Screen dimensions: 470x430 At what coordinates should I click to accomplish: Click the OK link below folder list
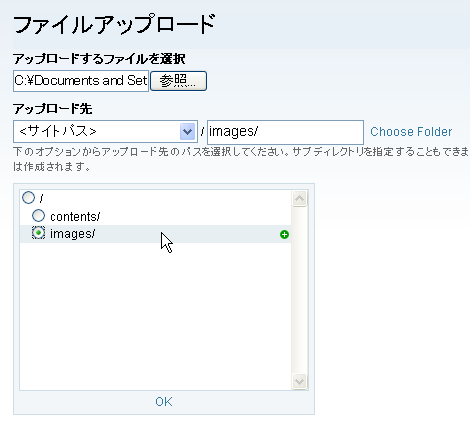[164, 402]
